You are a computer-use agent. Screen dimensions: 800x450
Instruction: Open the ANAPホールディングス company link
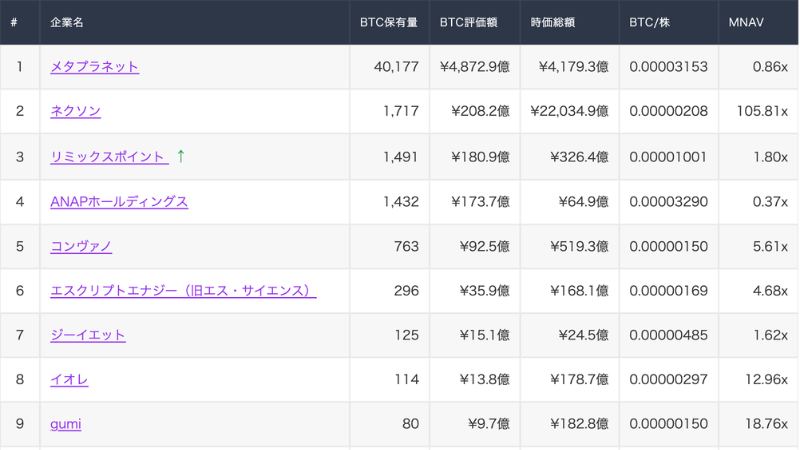click(x=119, y=202)
